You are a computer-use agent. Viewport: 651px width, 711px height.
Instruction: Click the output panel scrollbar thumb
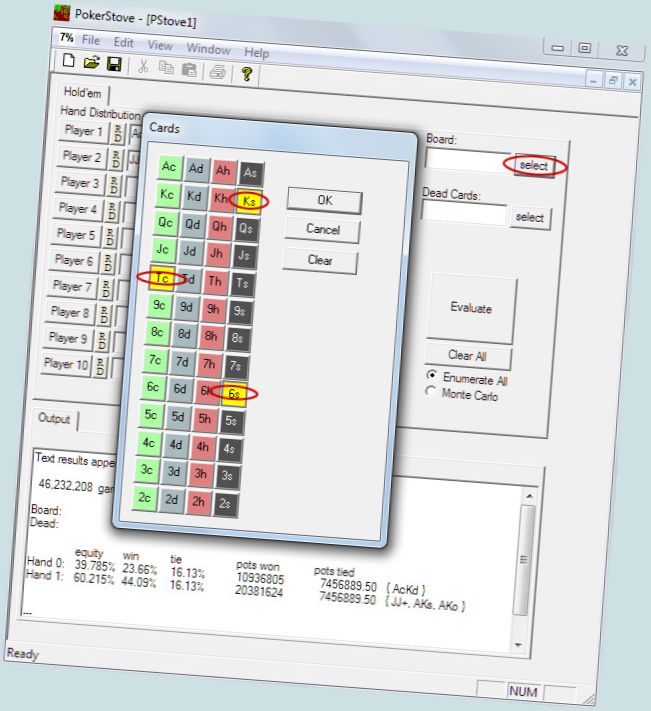(524, 560)
